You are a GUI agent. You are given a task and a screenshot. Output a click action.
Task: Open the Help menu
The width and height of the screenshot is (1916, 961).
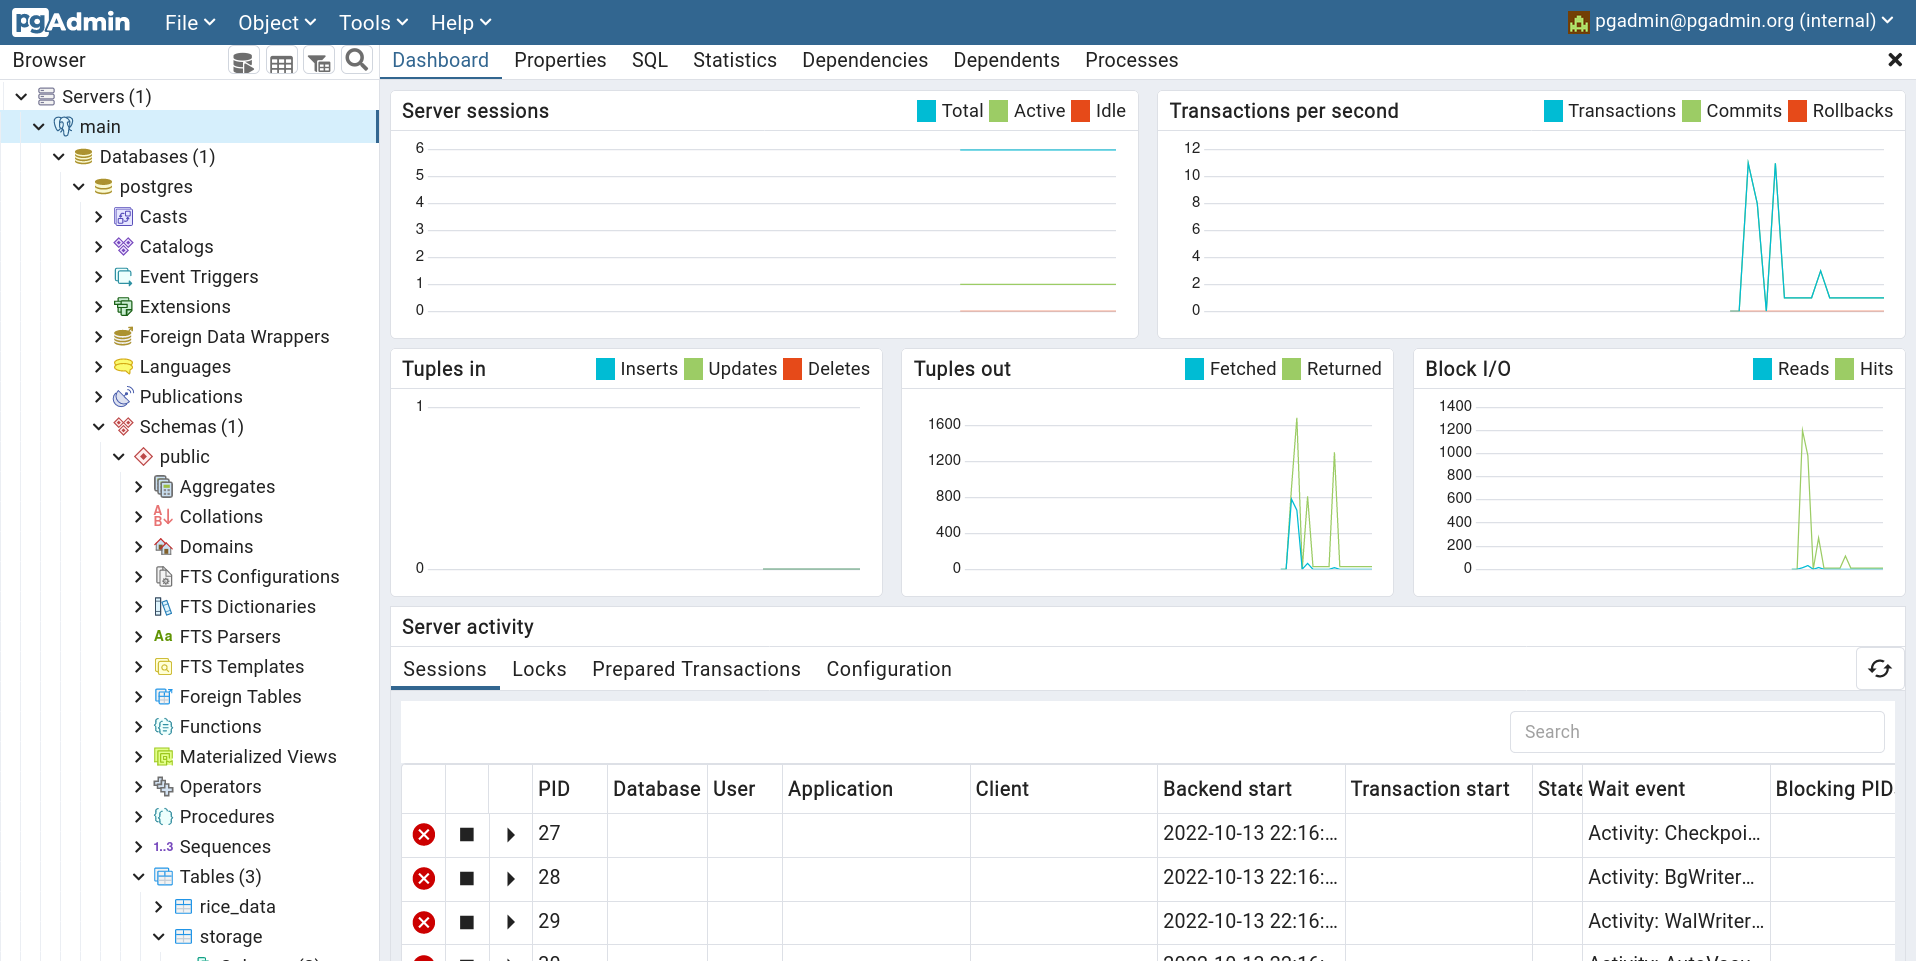pyautogui.click(x=461, y=22)
